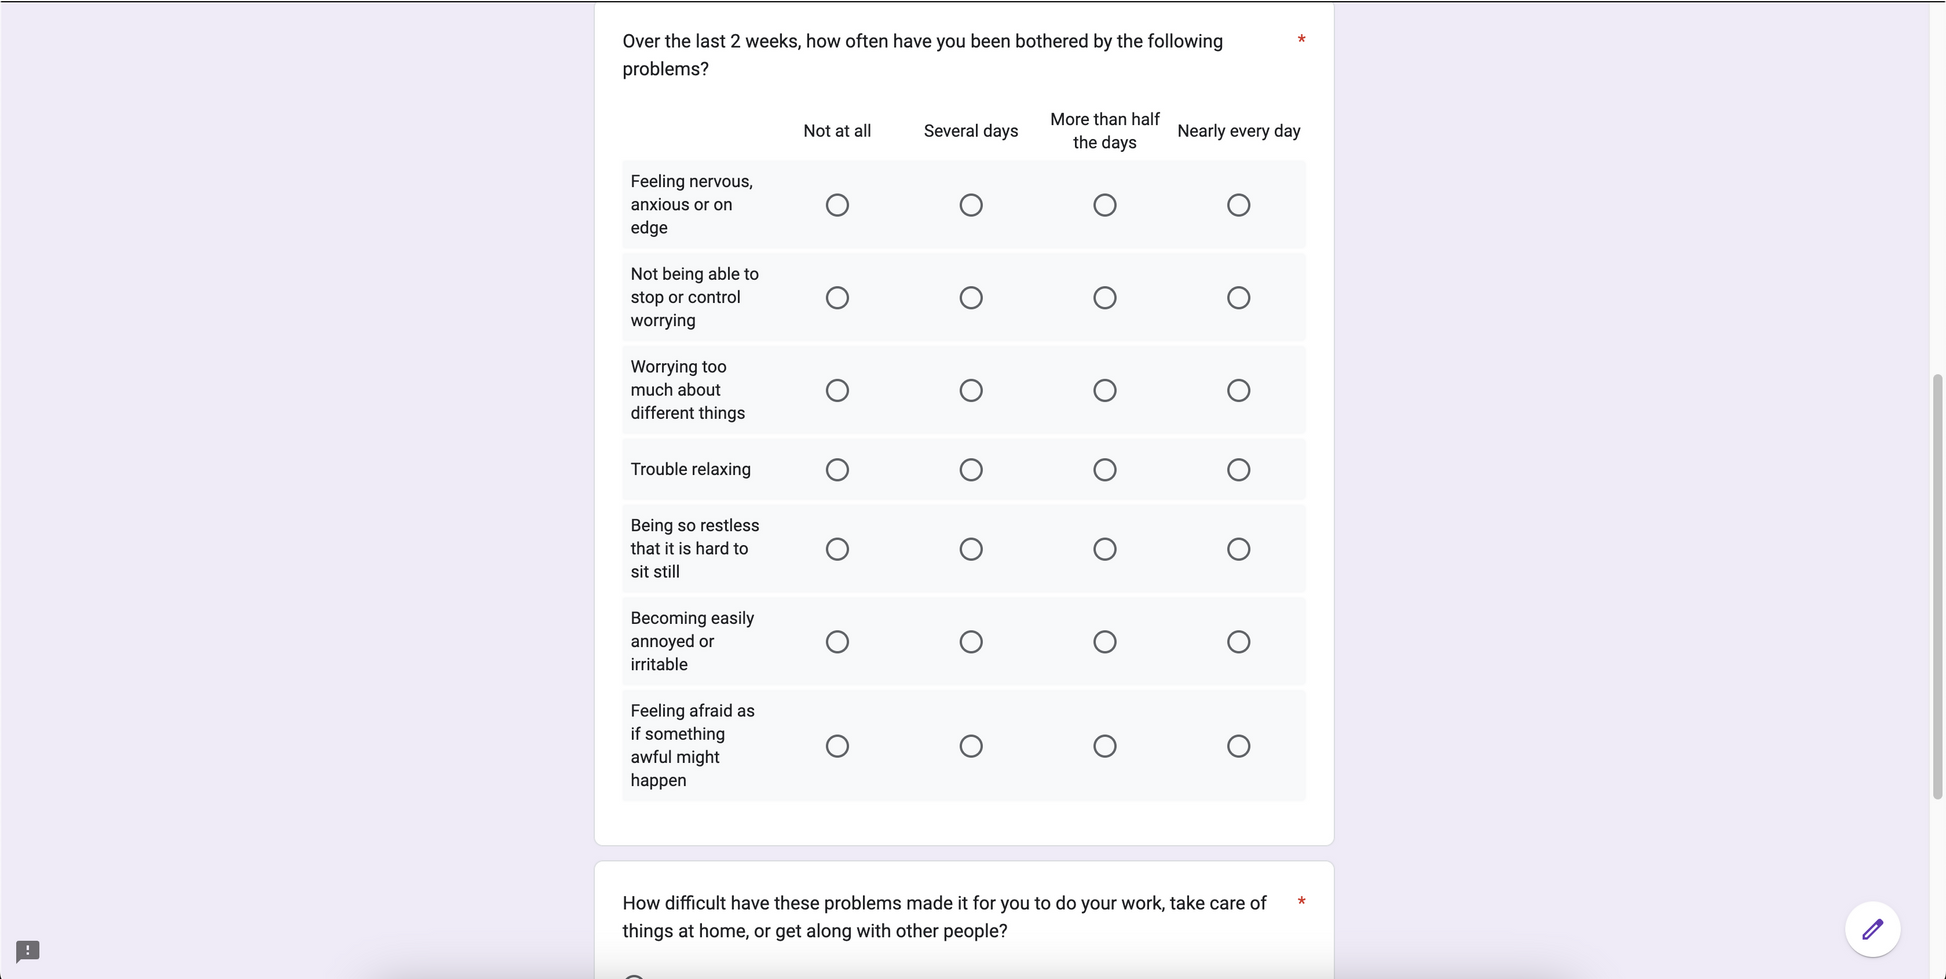Pick 'Several days' for Worrying too much

click(x=971, y=390)
